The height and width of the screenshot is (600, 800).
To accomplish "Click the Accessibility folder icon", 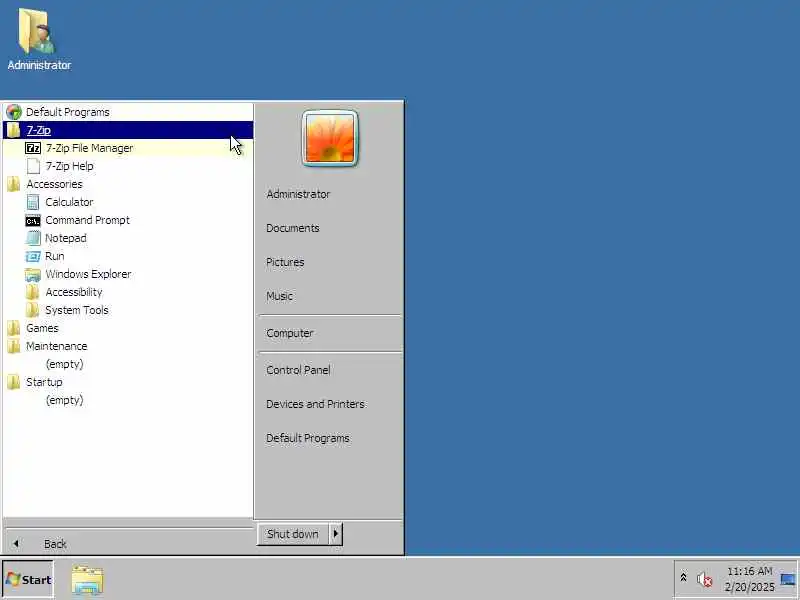I will (33, 292).
